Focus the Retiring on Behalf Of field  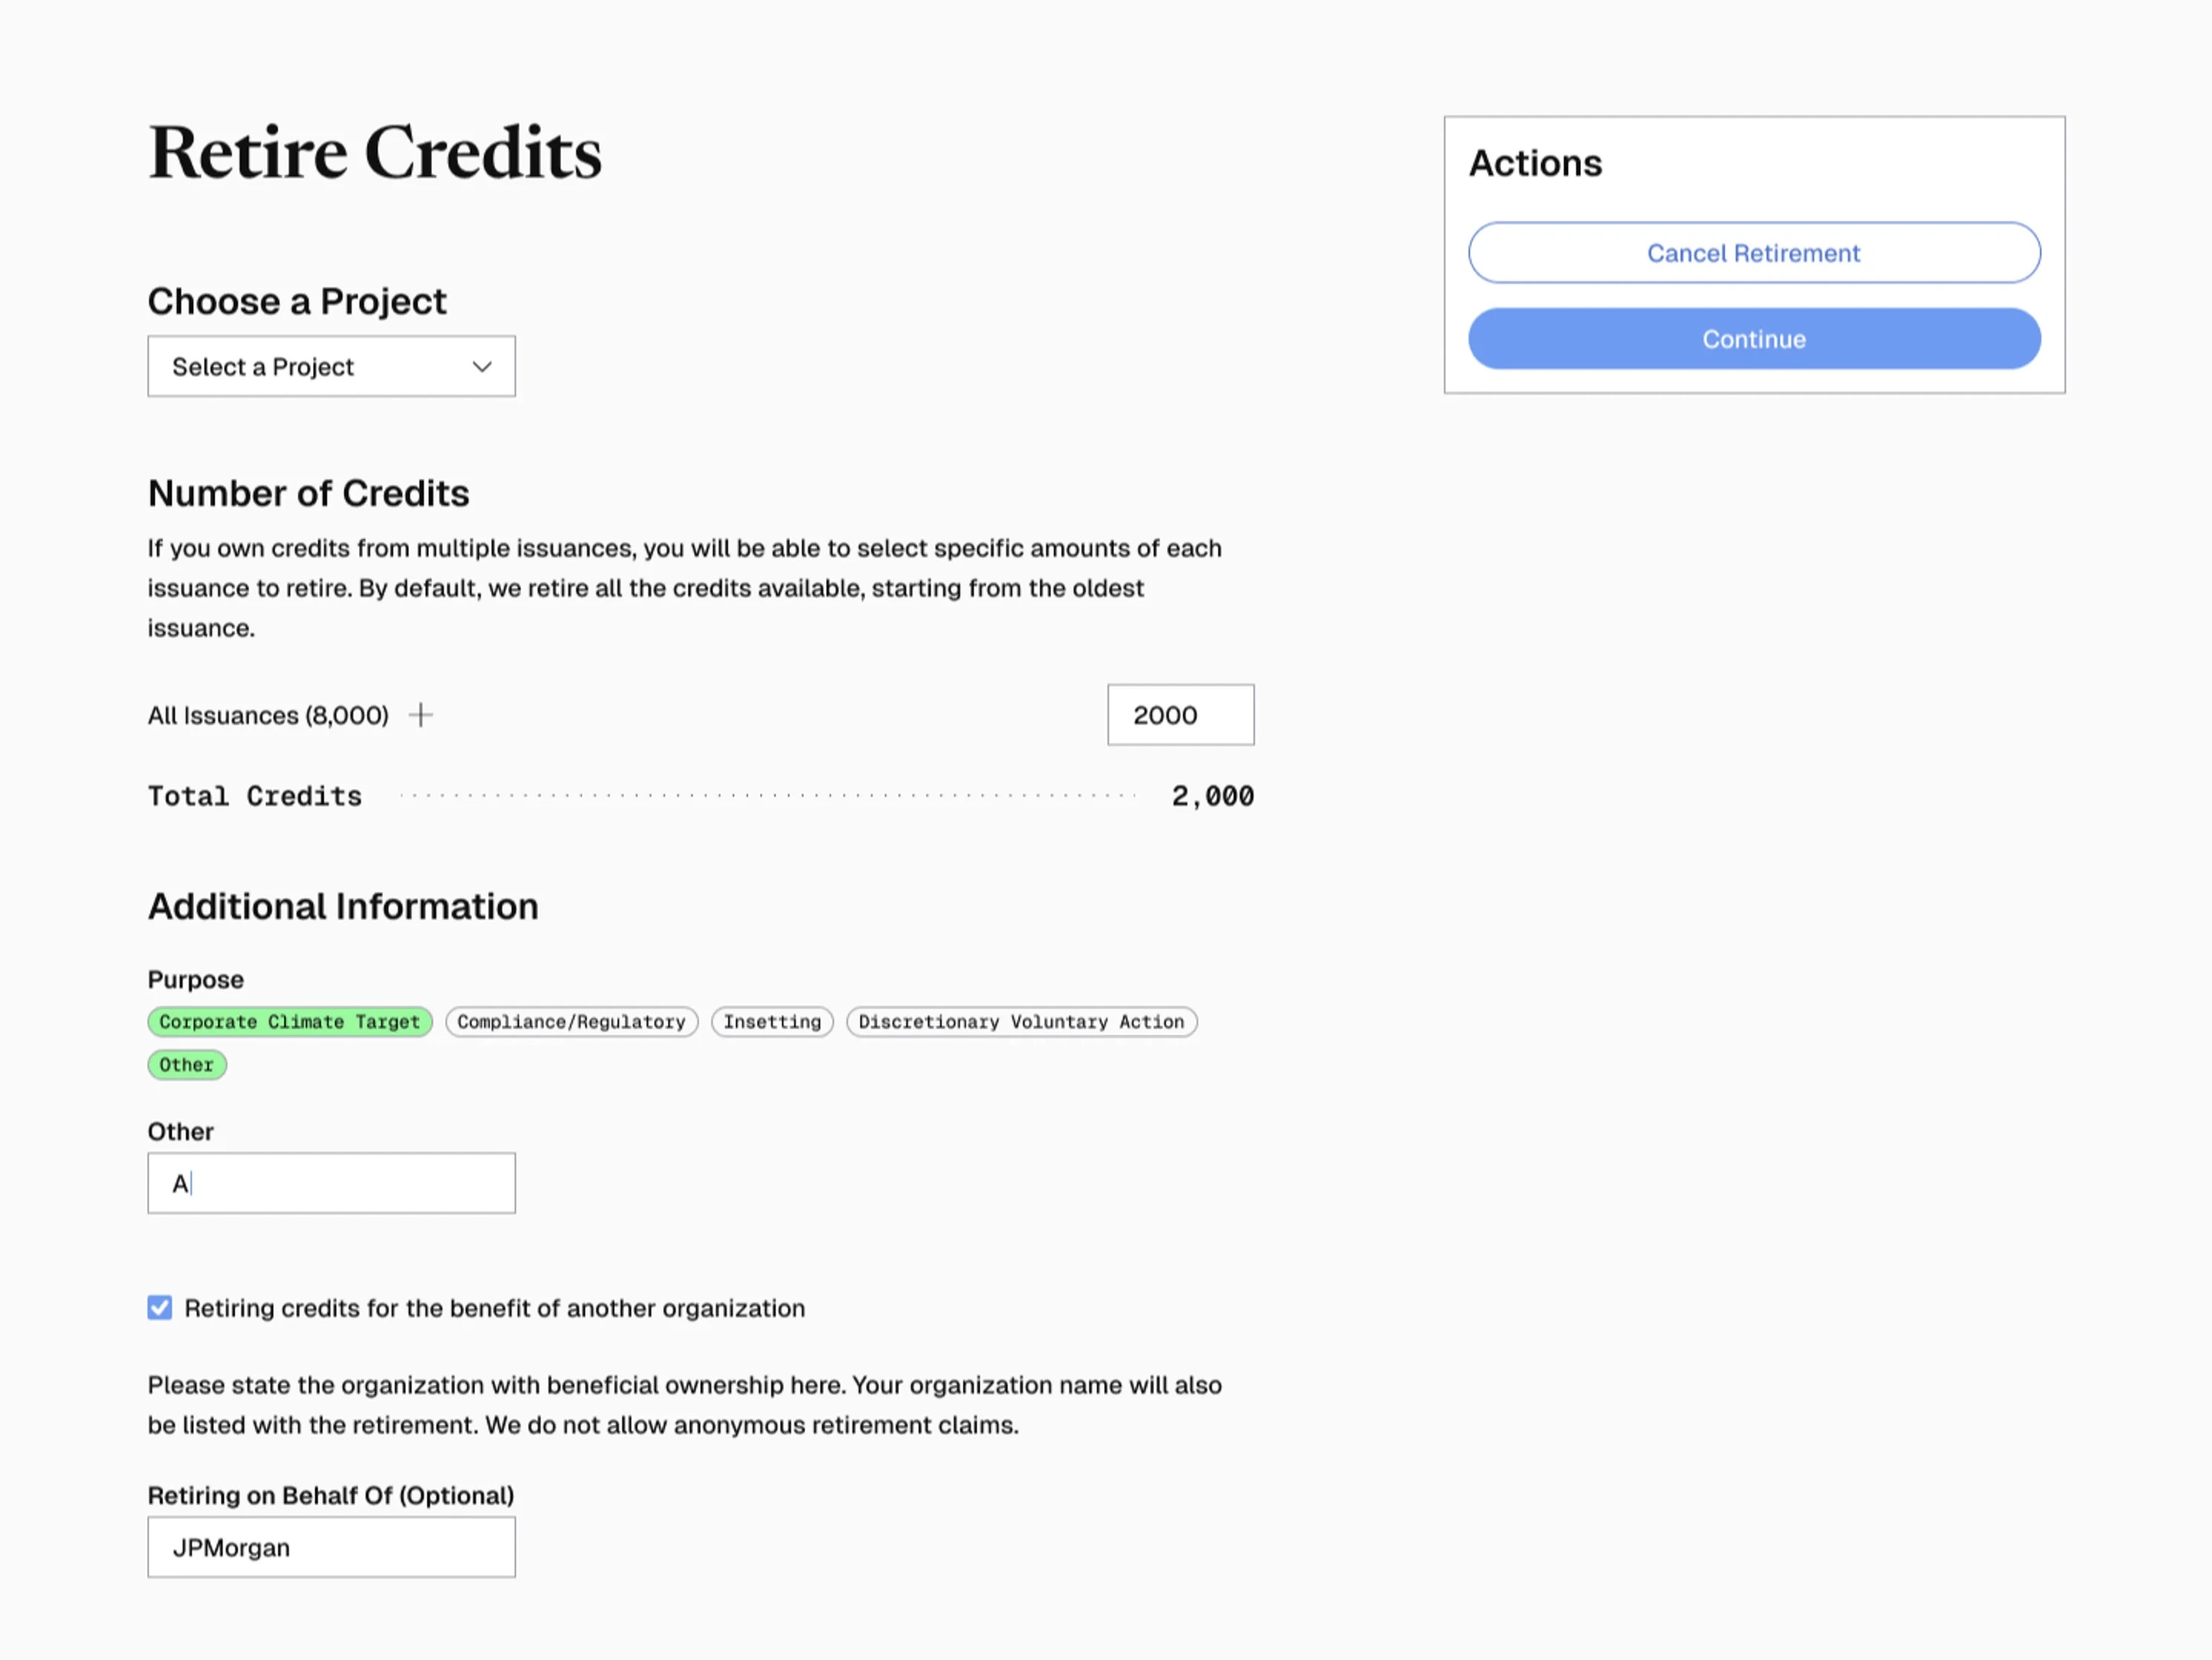(x=331, y=1548)
